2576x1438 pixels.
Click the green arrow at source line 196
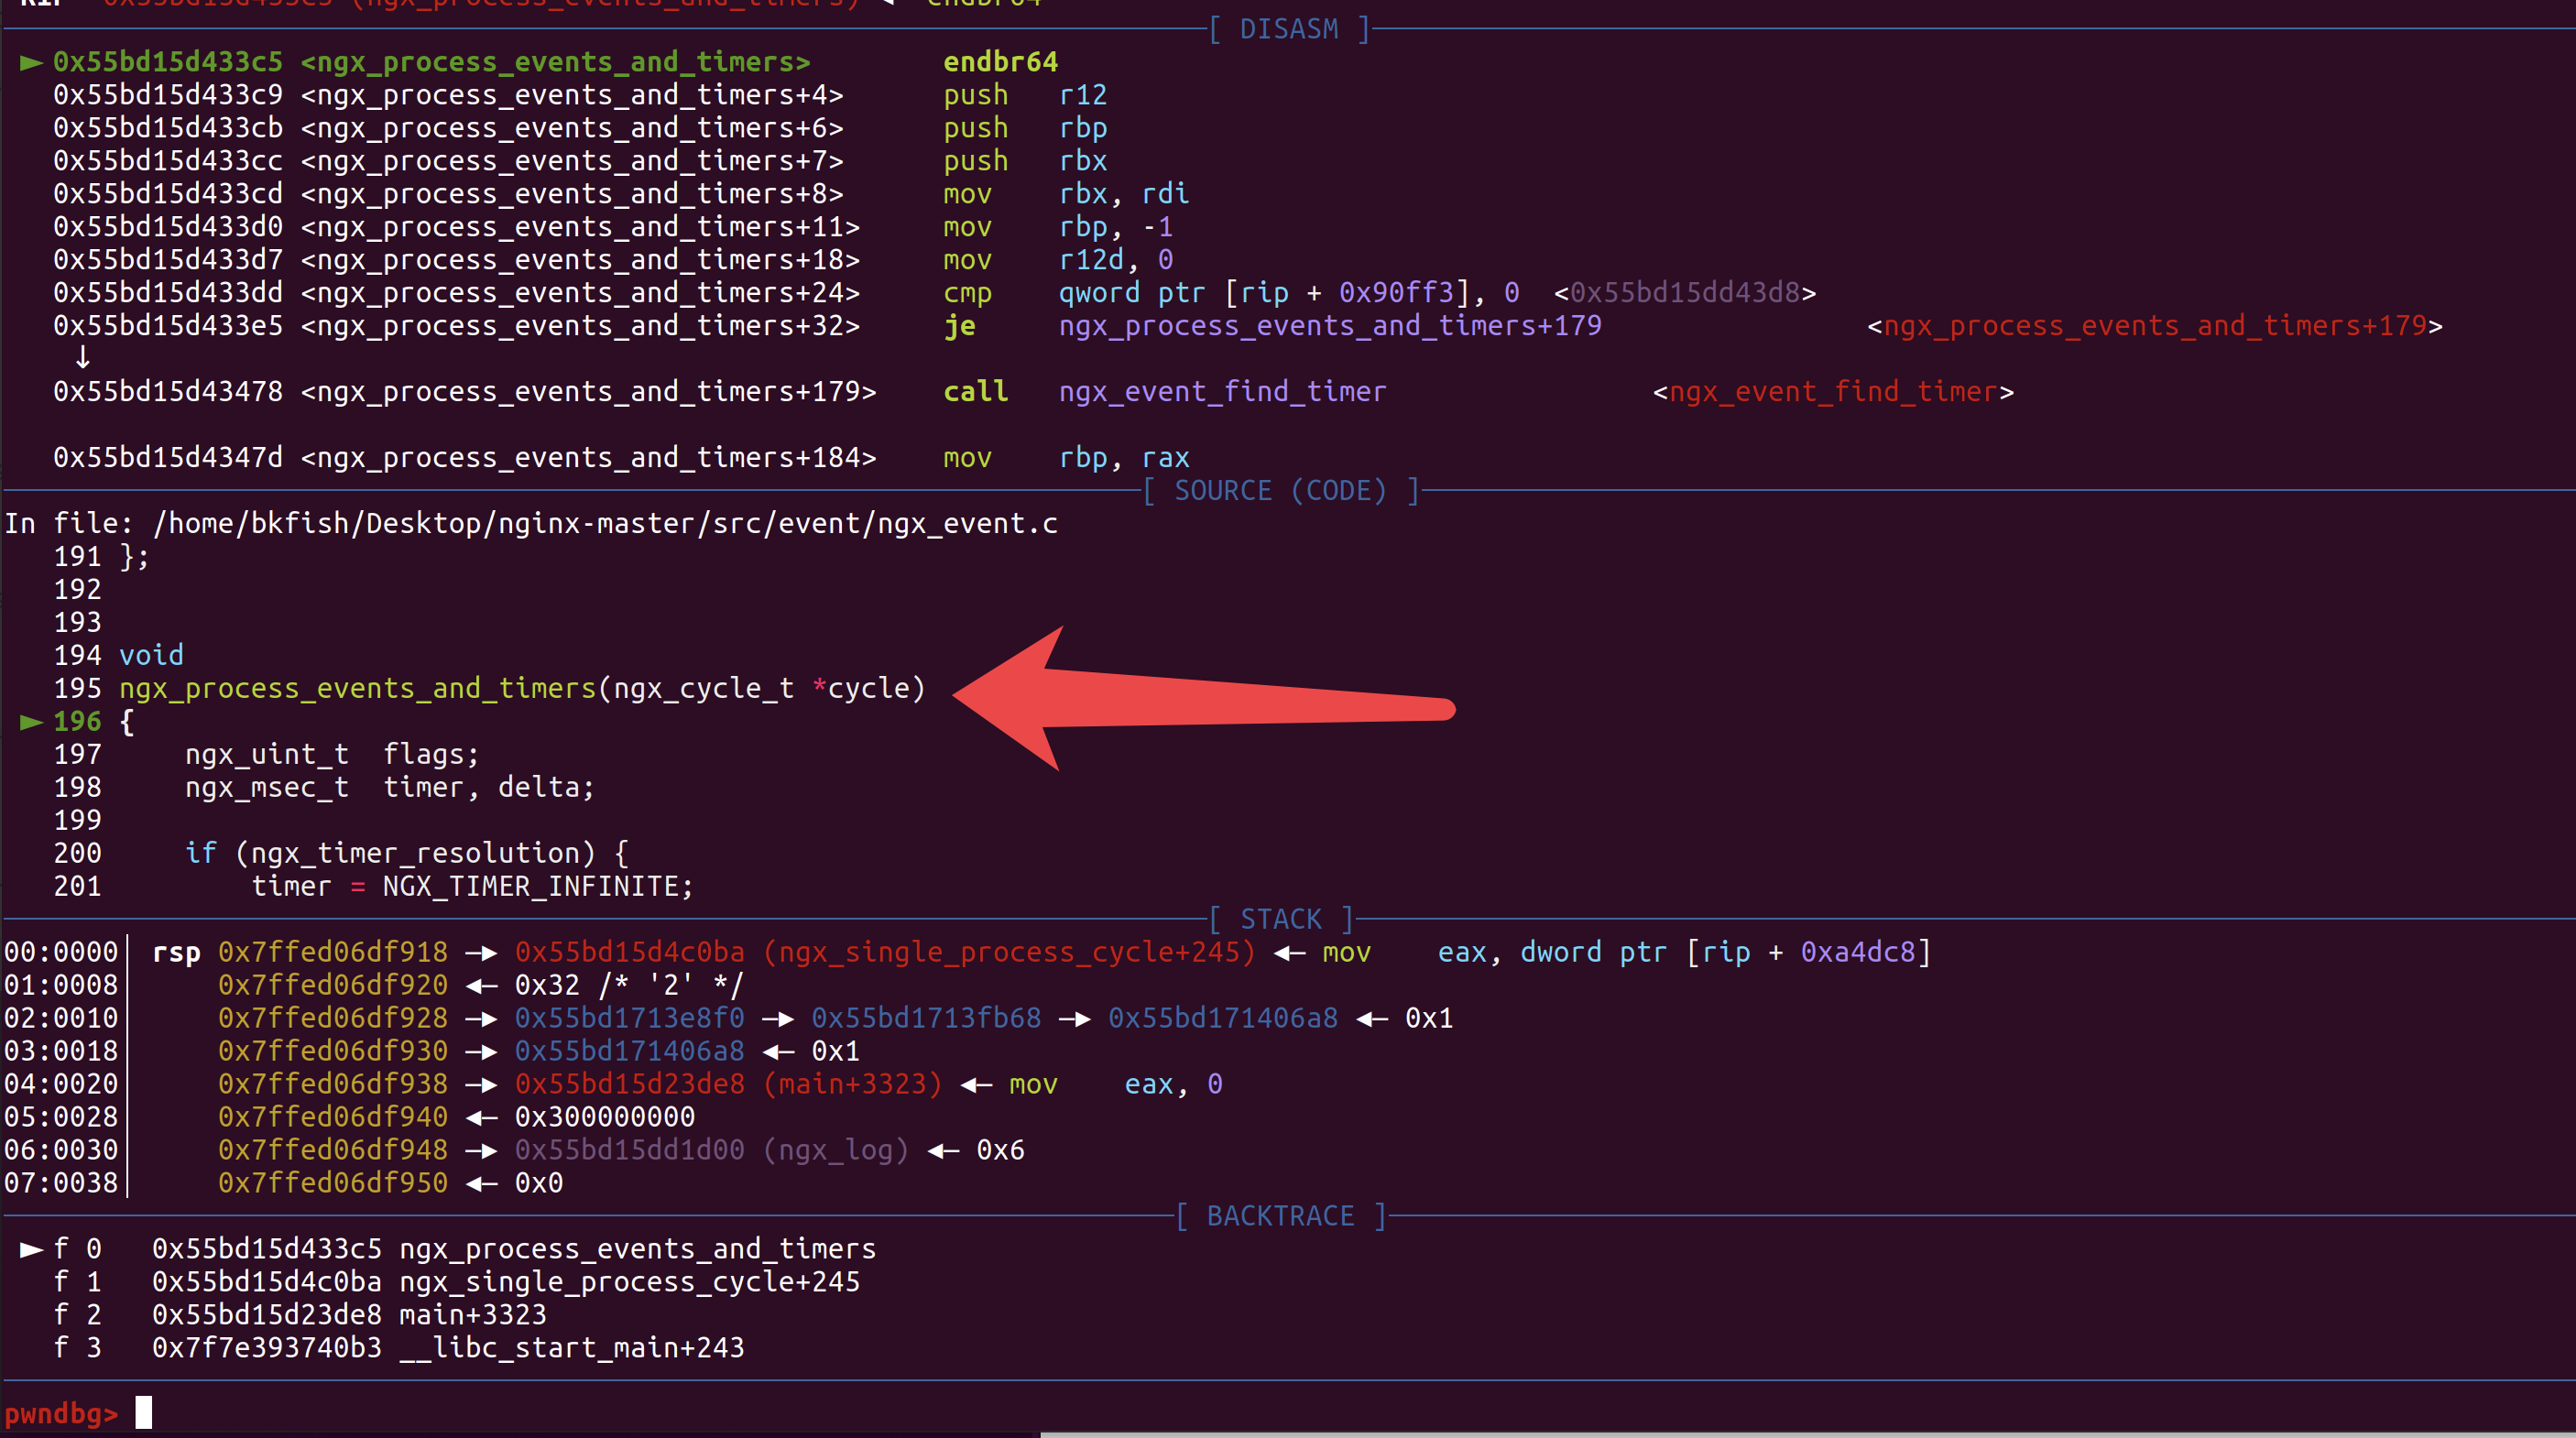[x=31, y=722]
